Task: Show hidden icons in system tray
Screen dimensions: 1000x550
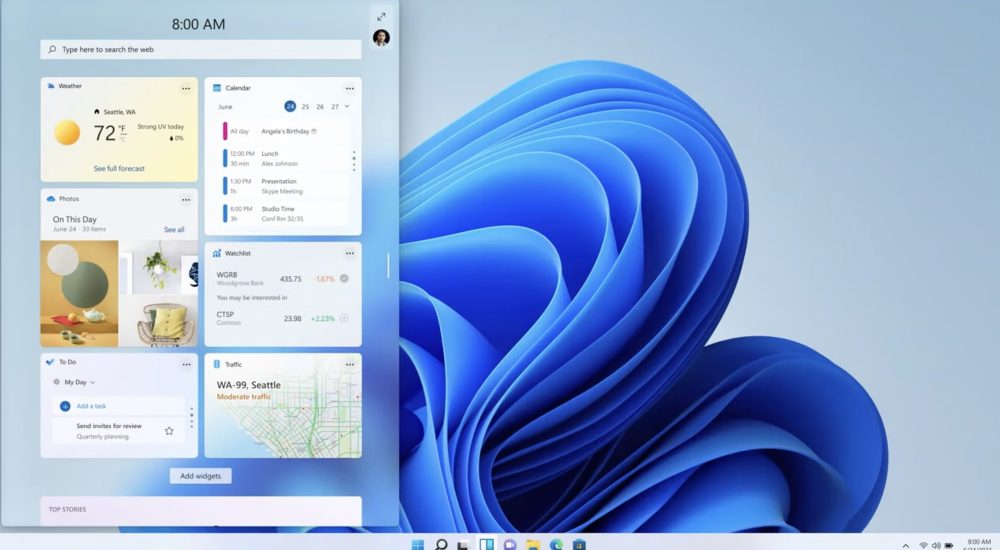Action: [906, 545]
